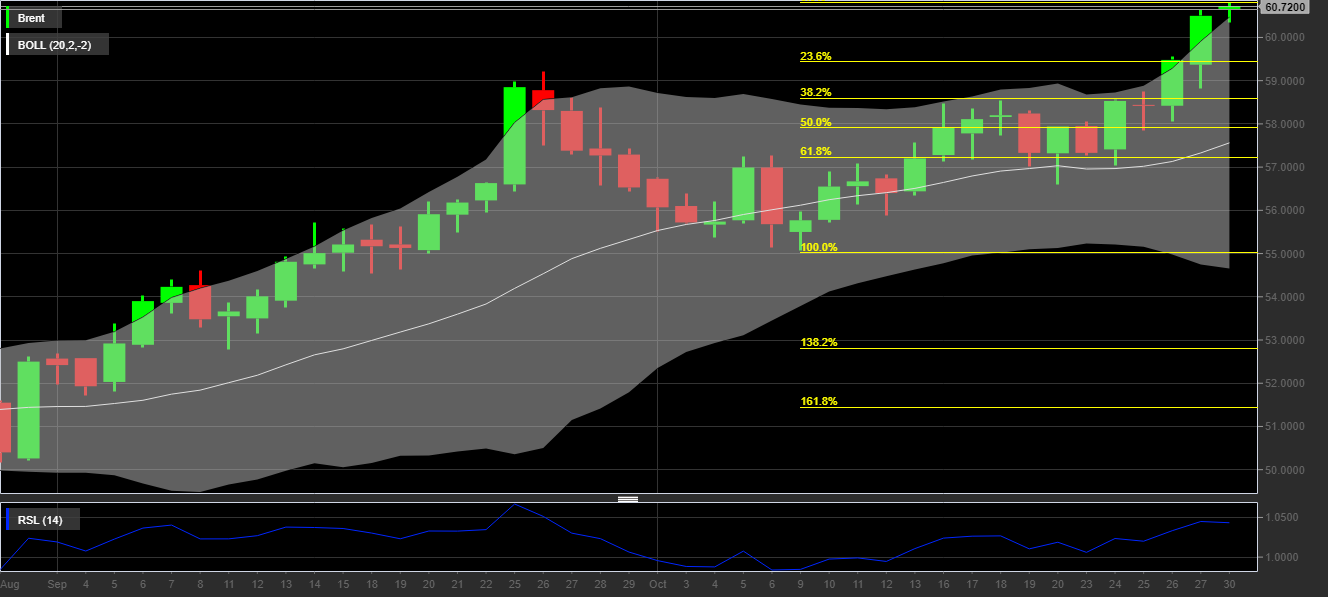Click the 50.0% Fibonacci retracement label
Screen dimensions: 1328x597
pyautogui.click(x=815, y=123)
